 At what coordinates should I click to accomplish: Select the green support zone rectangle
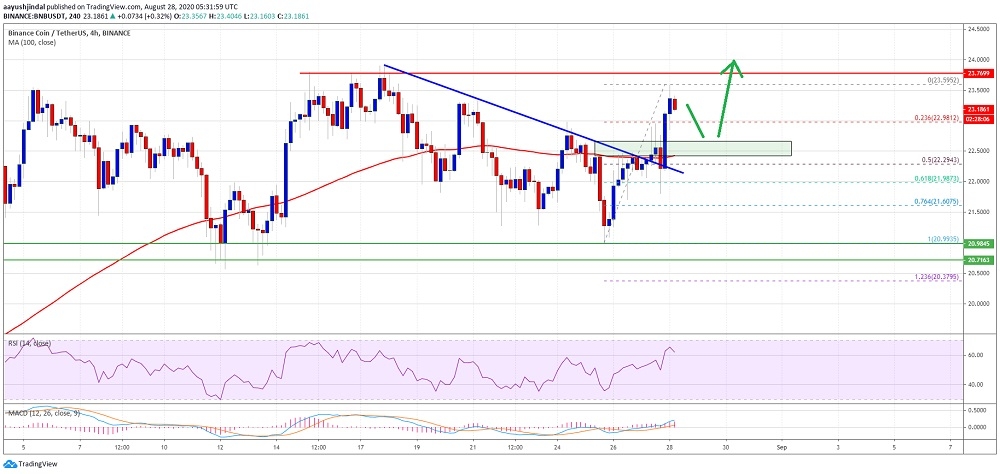pos(693,149)
